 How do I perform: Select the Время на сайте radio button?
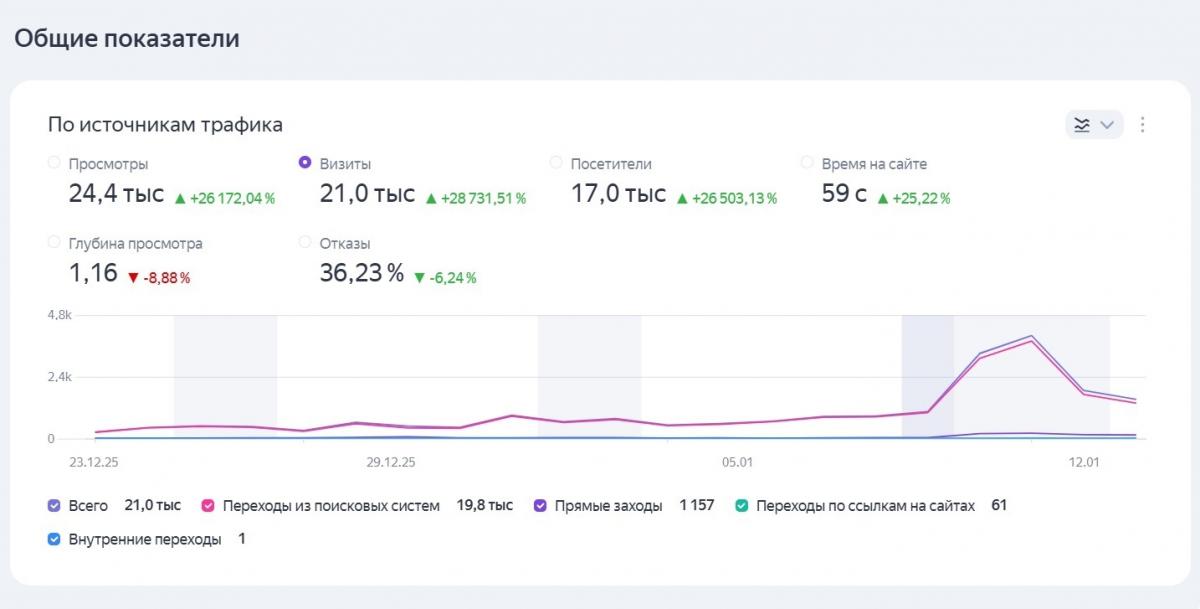pyautogui.click(x=807, y=163)
